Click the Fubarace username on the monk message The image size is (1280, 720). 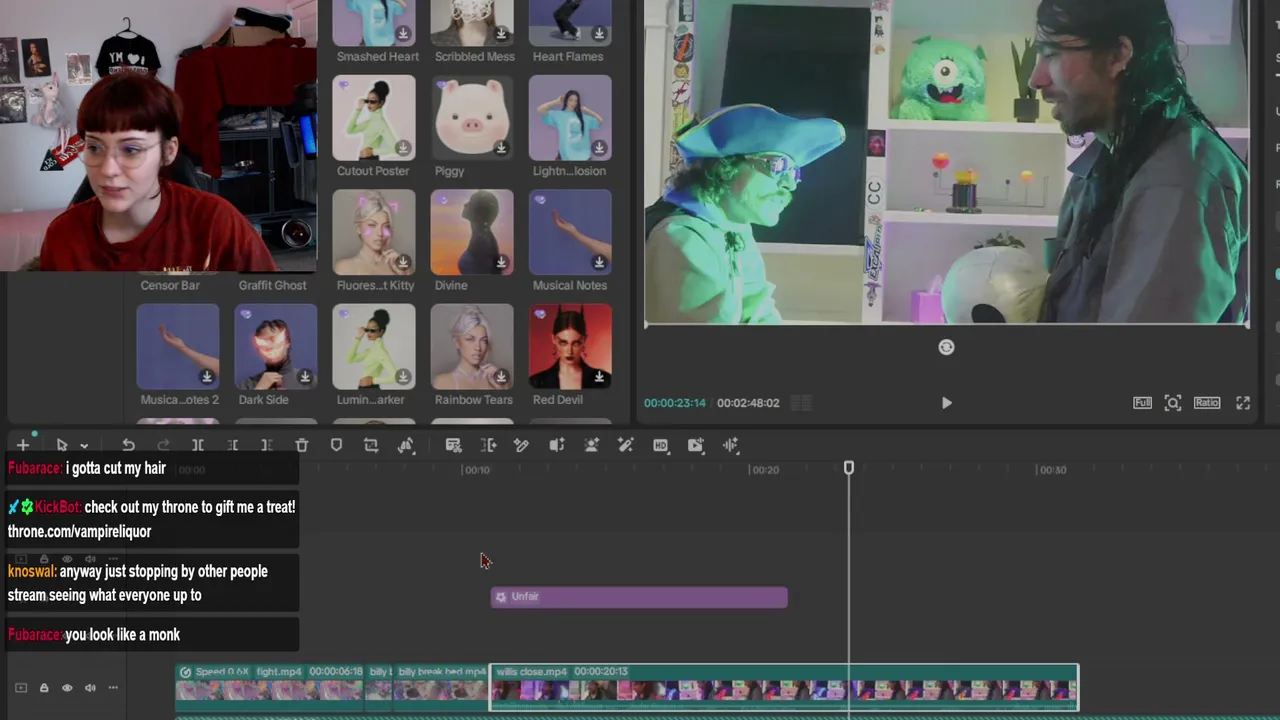(x=35, y=635)
